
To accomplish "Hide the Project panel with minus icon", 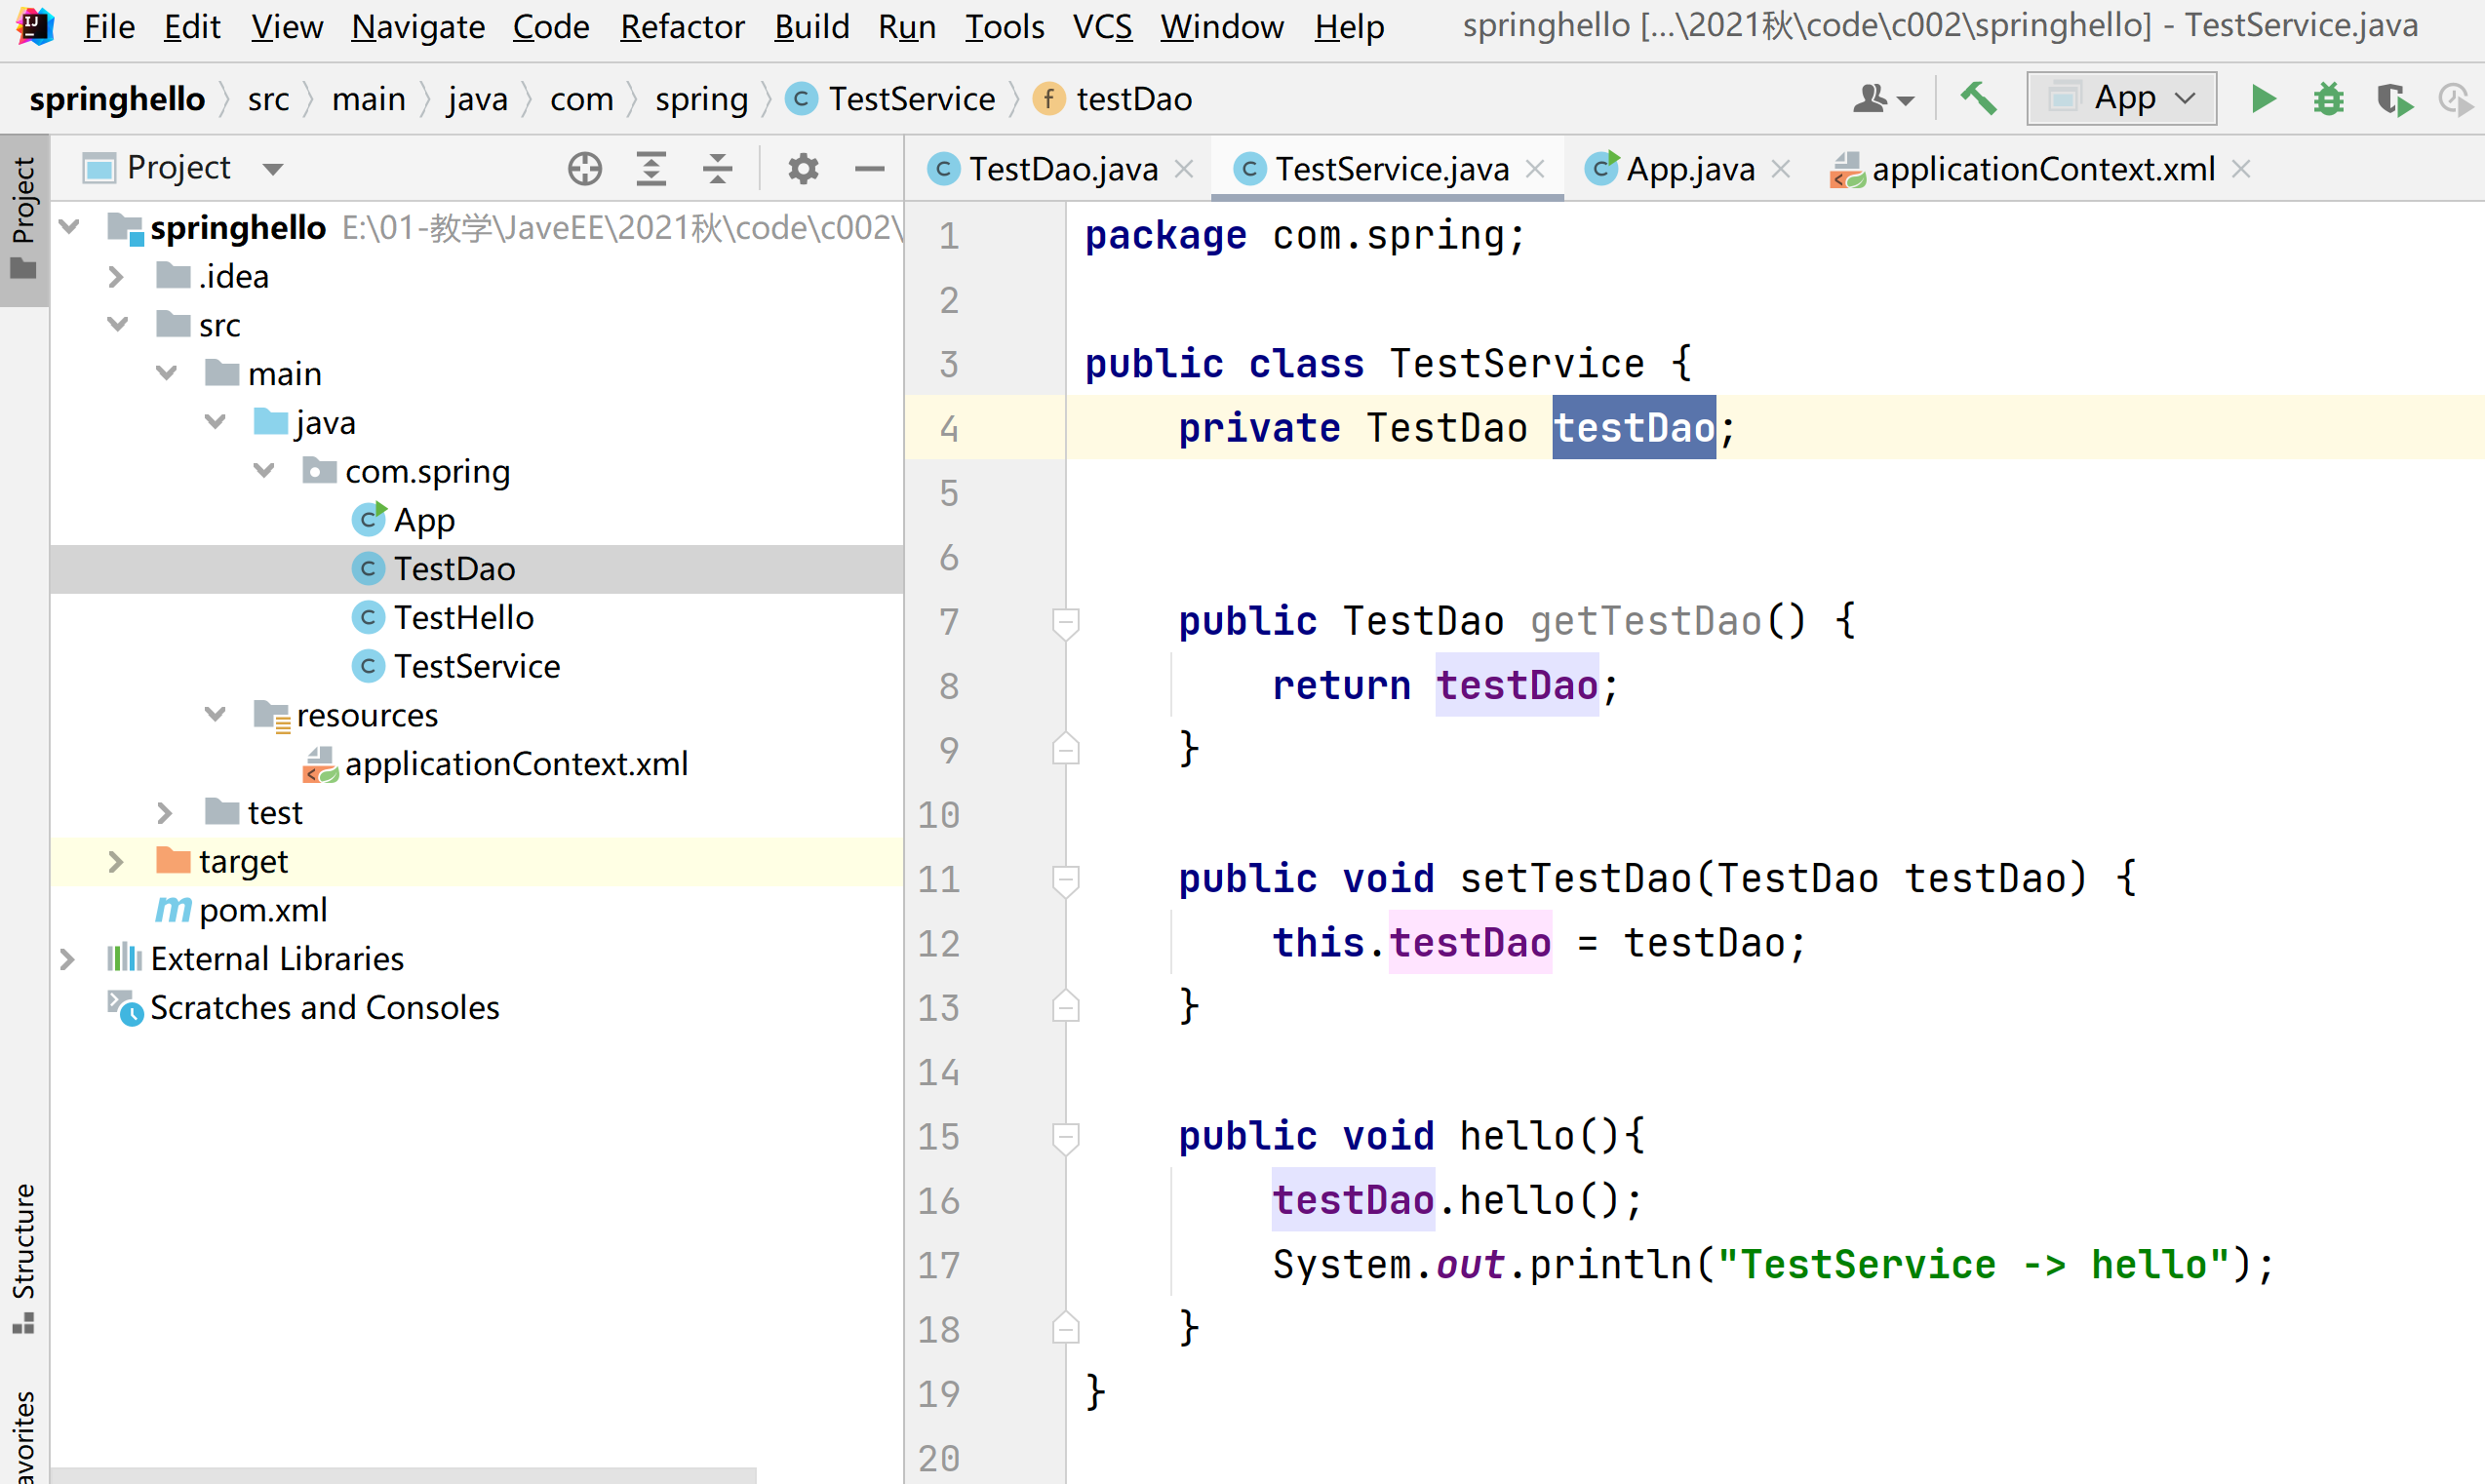I will click(869, 168).
